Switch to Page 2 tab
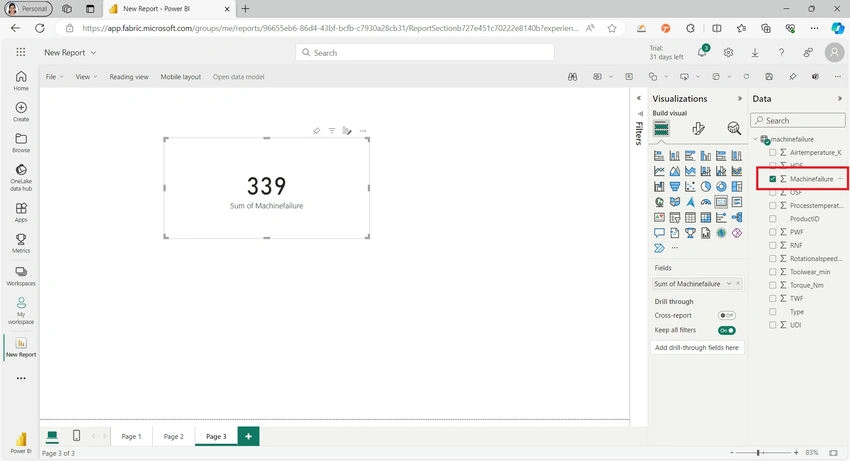Image resolution: width=850 pixels, height=461 pixels. (x=173, y=436)
